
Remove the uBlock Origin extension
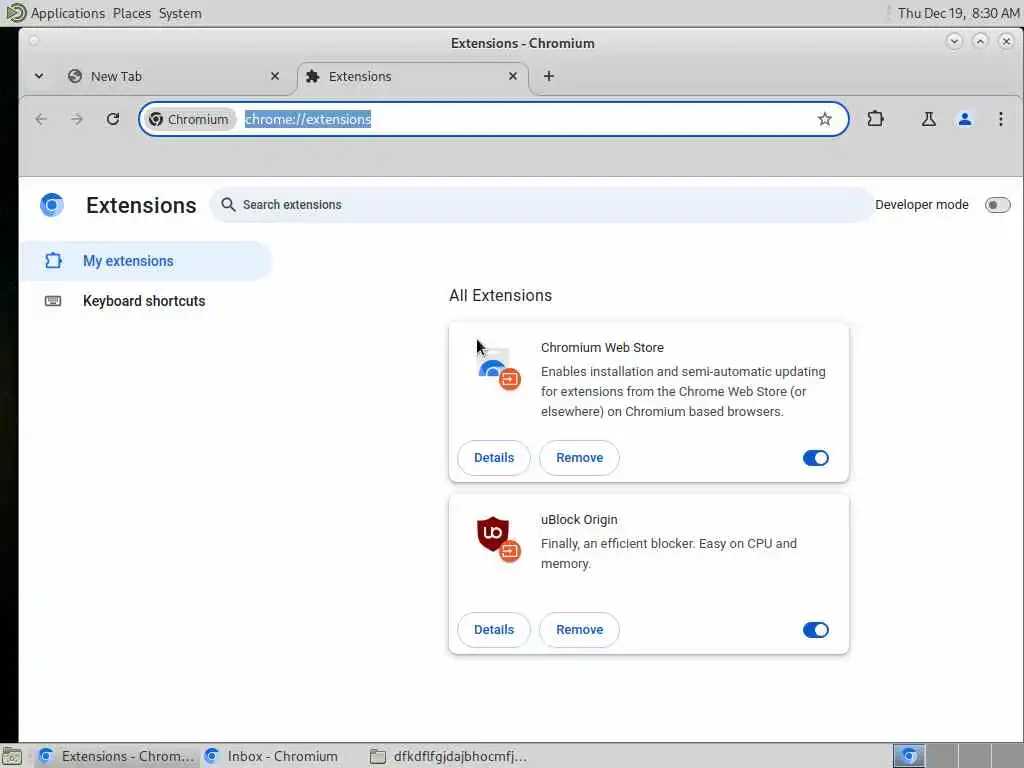click(579, 630)
